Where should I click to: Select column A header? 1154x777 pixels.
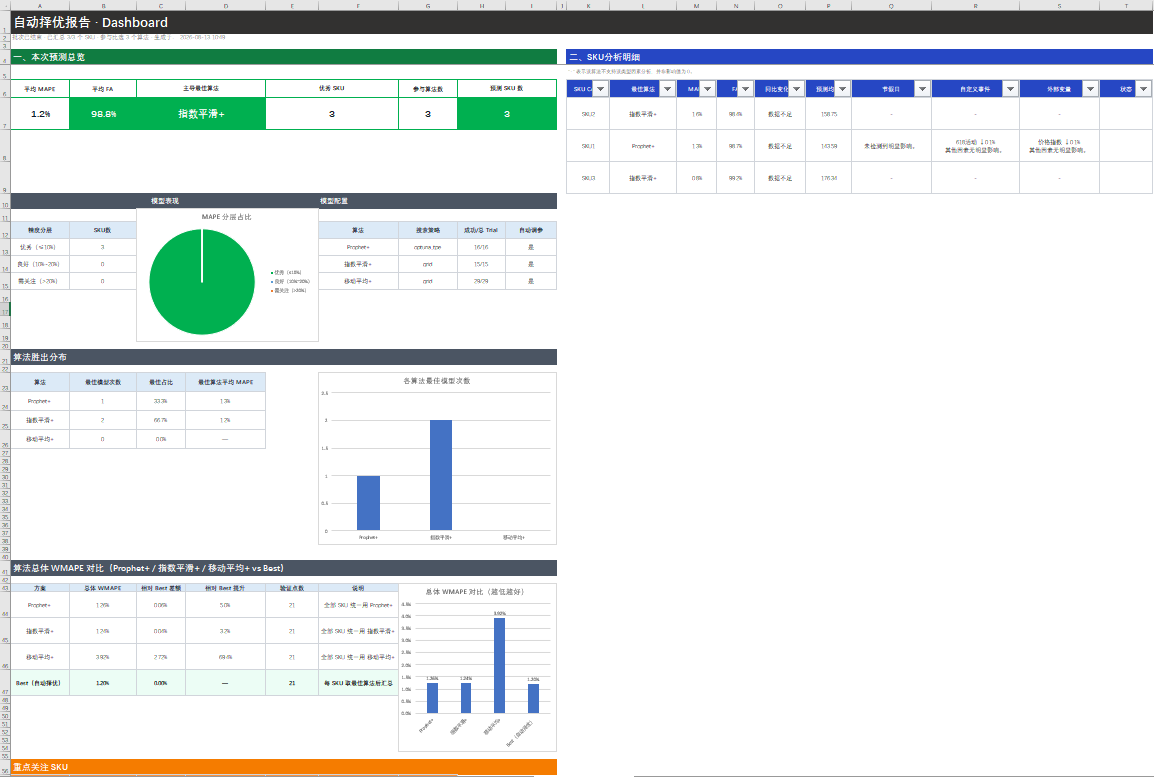tap(40, 5)
